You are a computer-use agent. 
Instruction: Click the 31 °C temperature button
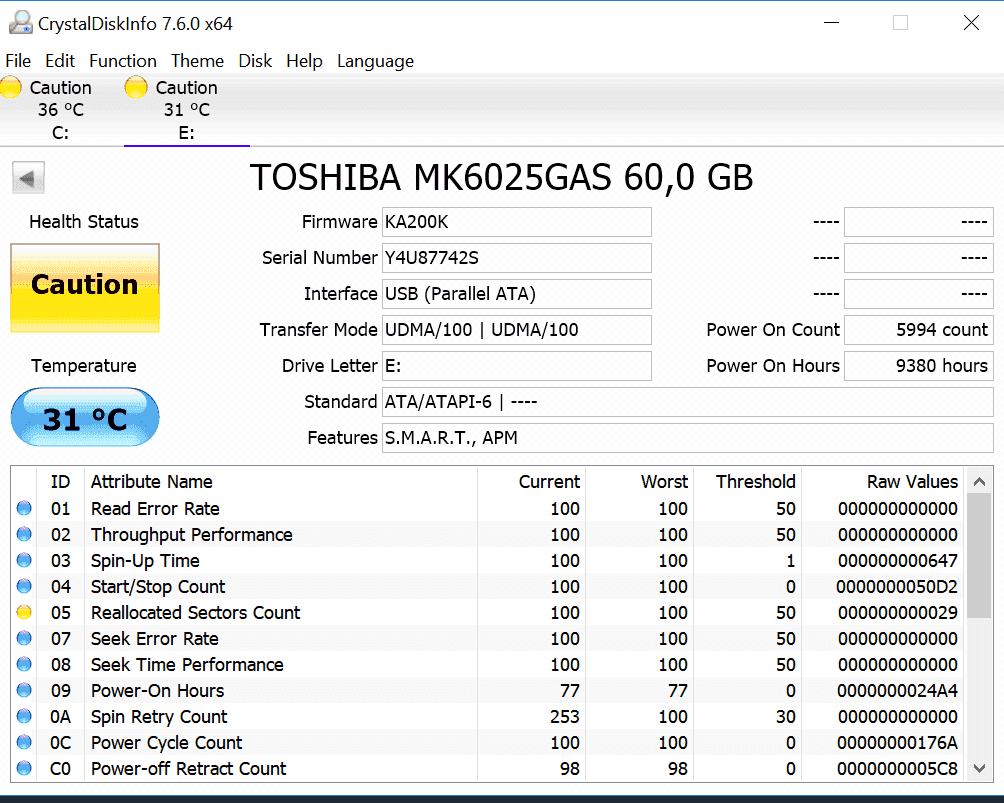coord(85,417)
